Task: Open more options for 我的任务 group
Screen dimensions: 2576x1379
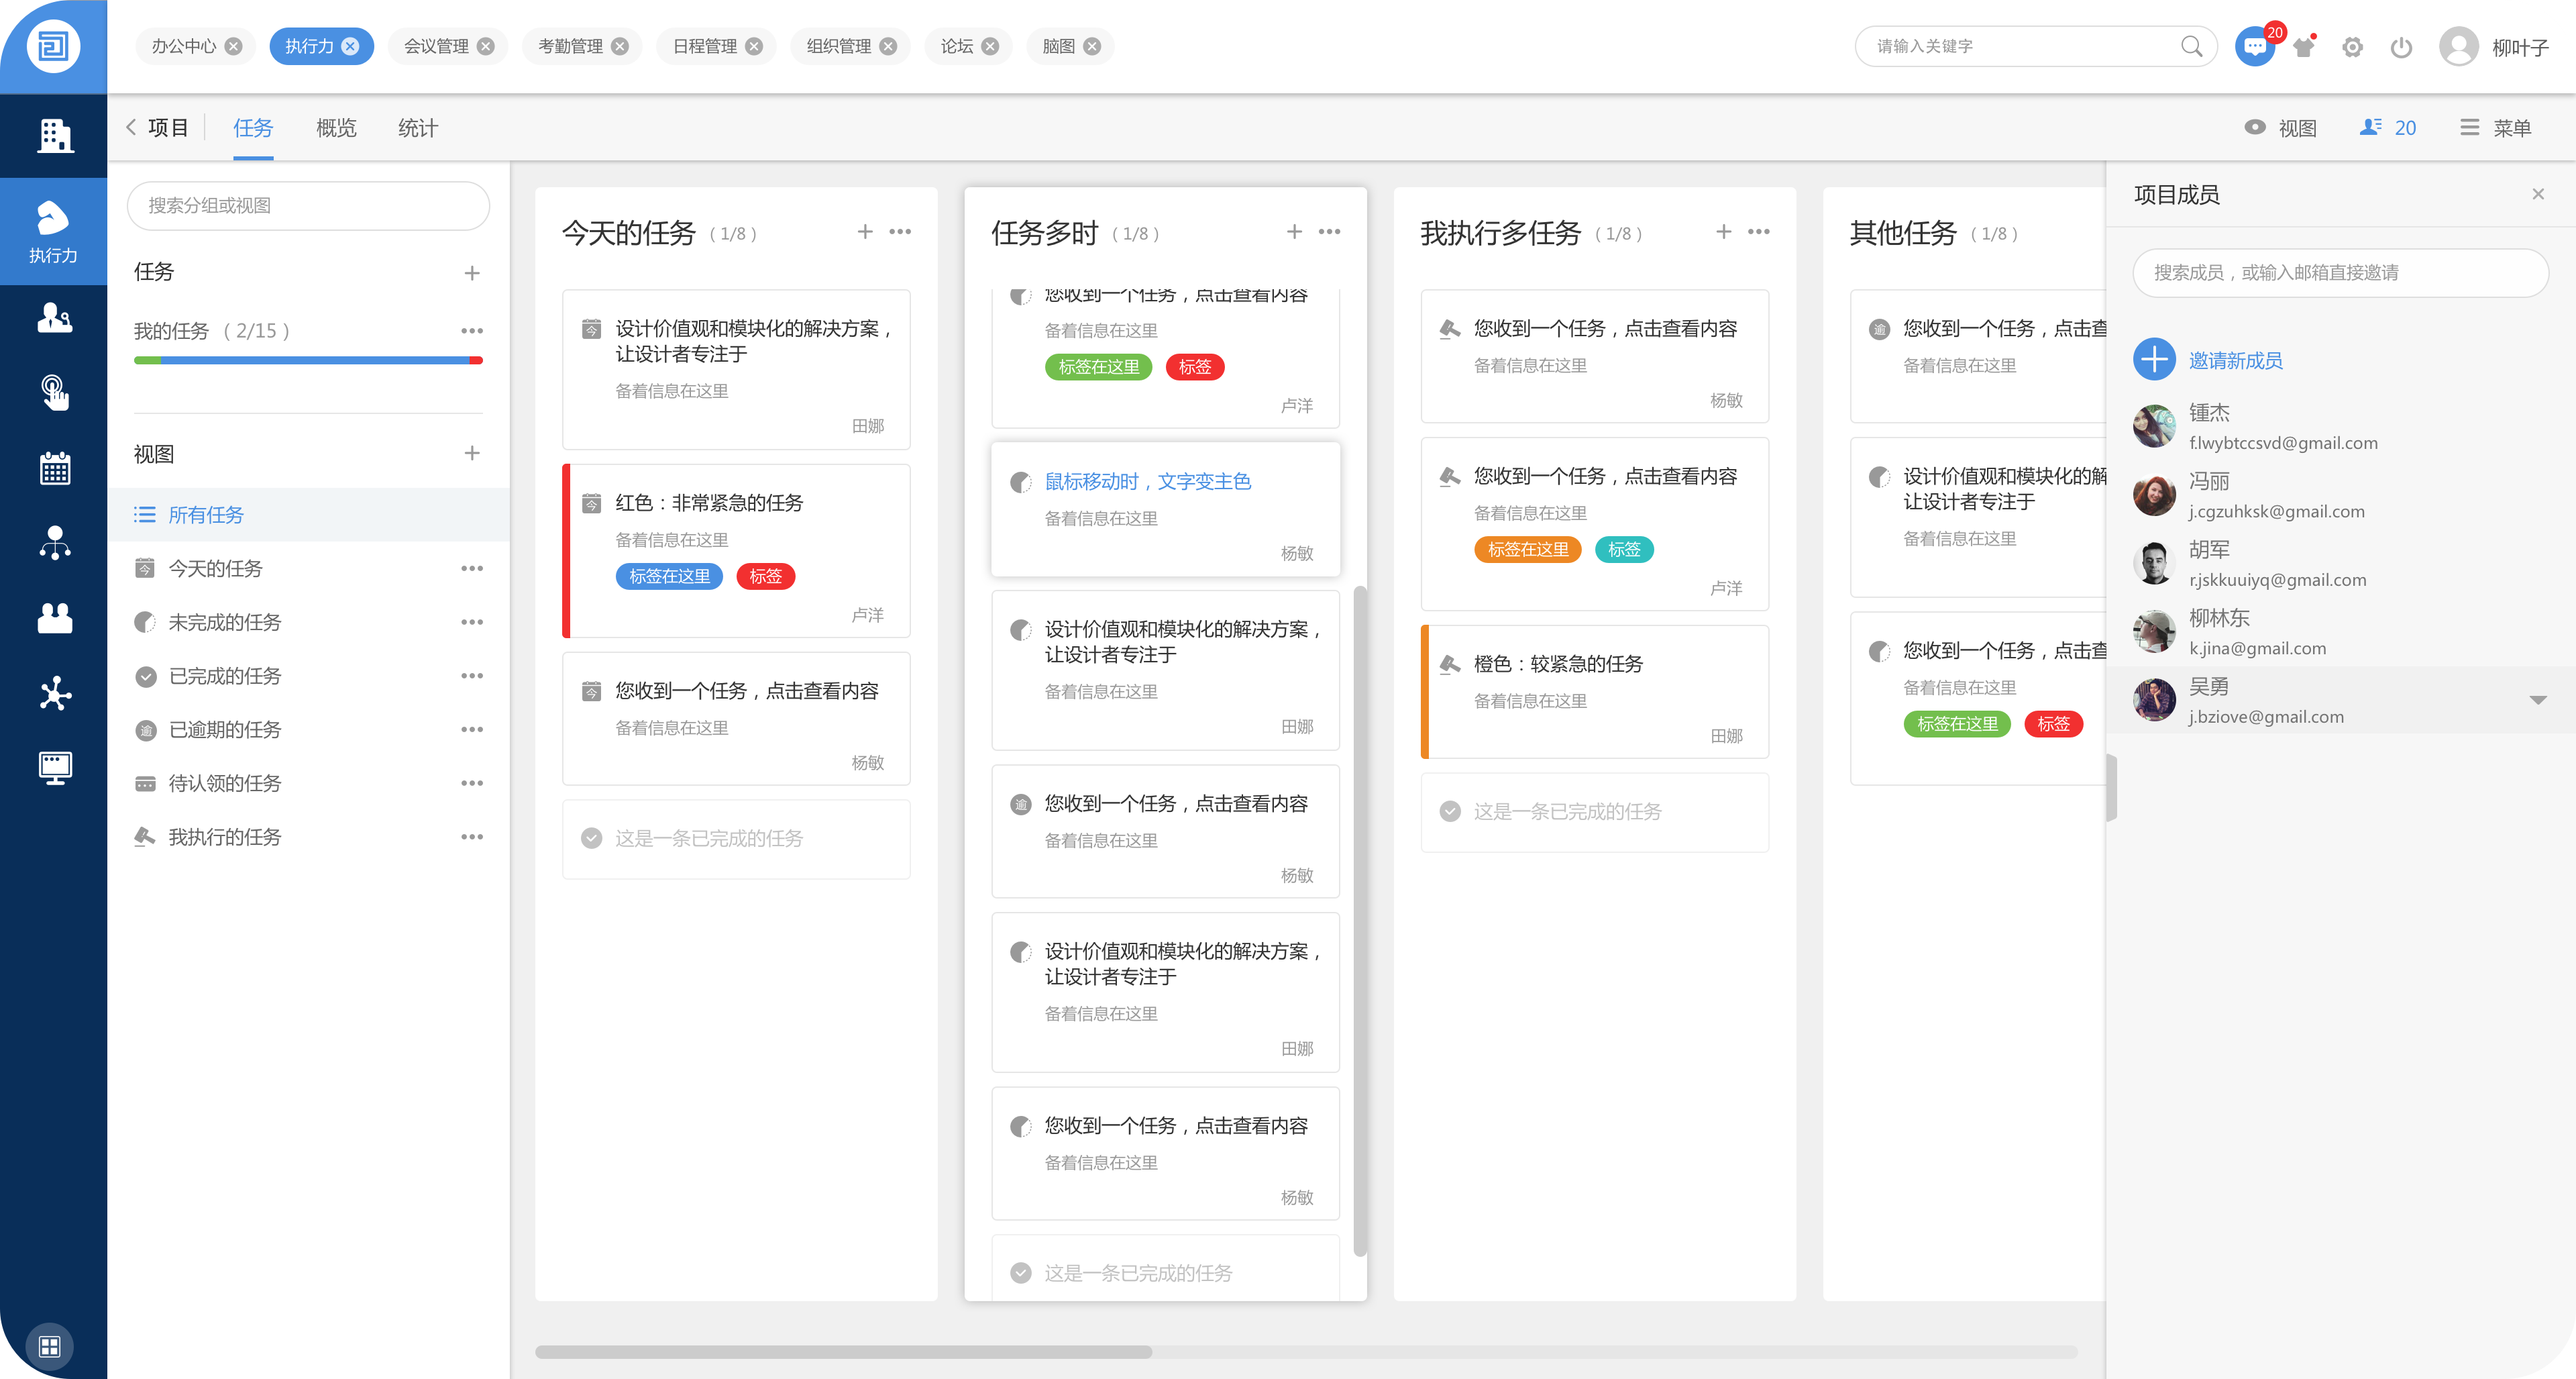Action: click(472, 330)
